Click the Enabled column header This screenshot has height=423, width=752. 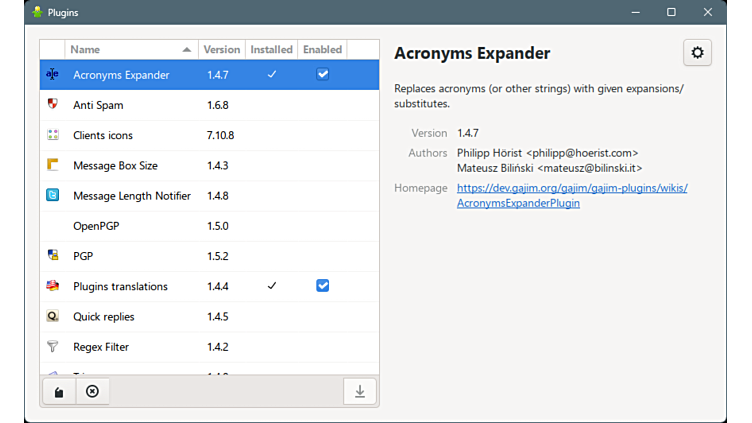pyautogui.click(x=322, y=49)
